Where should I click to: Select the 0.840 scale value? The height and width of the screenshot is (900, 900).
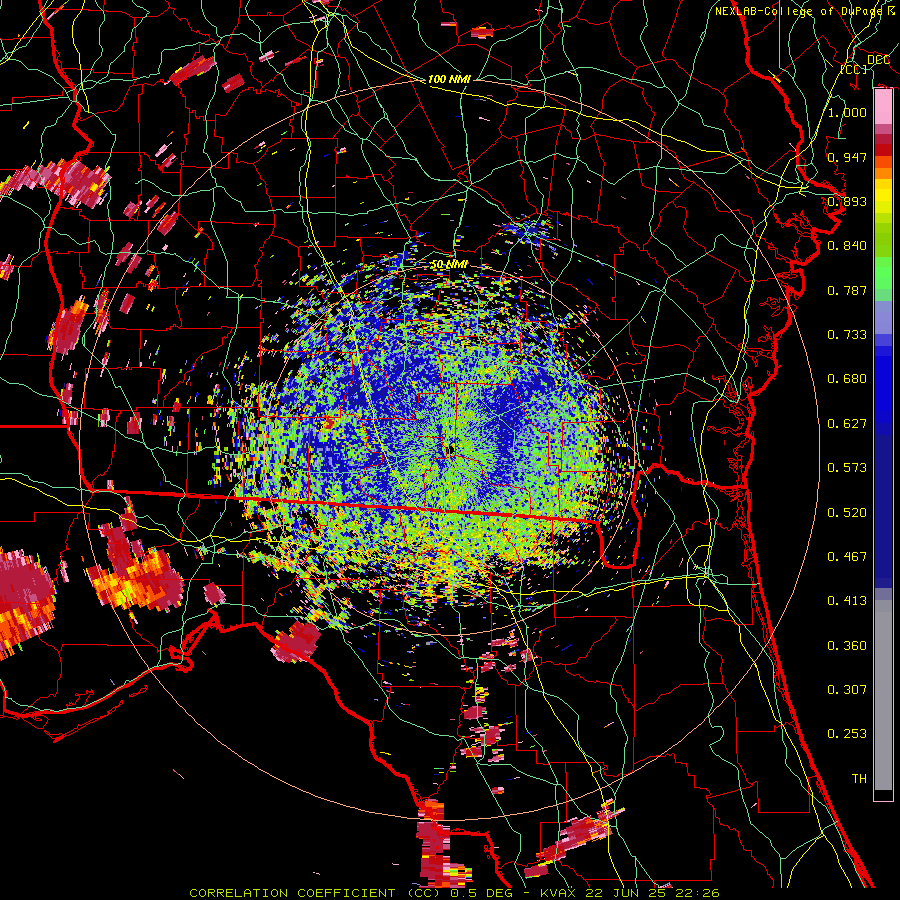(847, 246)
